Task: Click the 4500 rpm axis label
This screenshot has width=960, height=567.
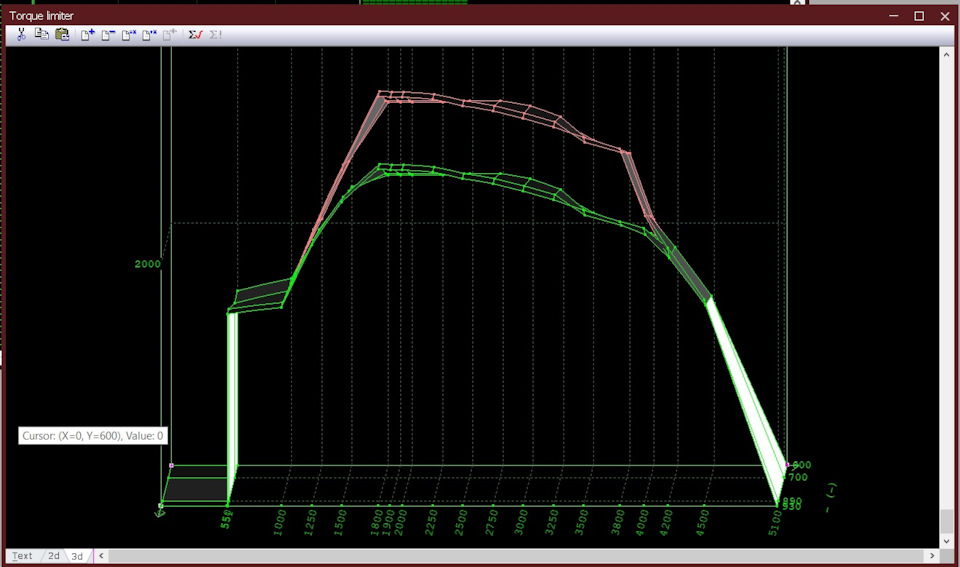Action: click(x=702, y=522)
